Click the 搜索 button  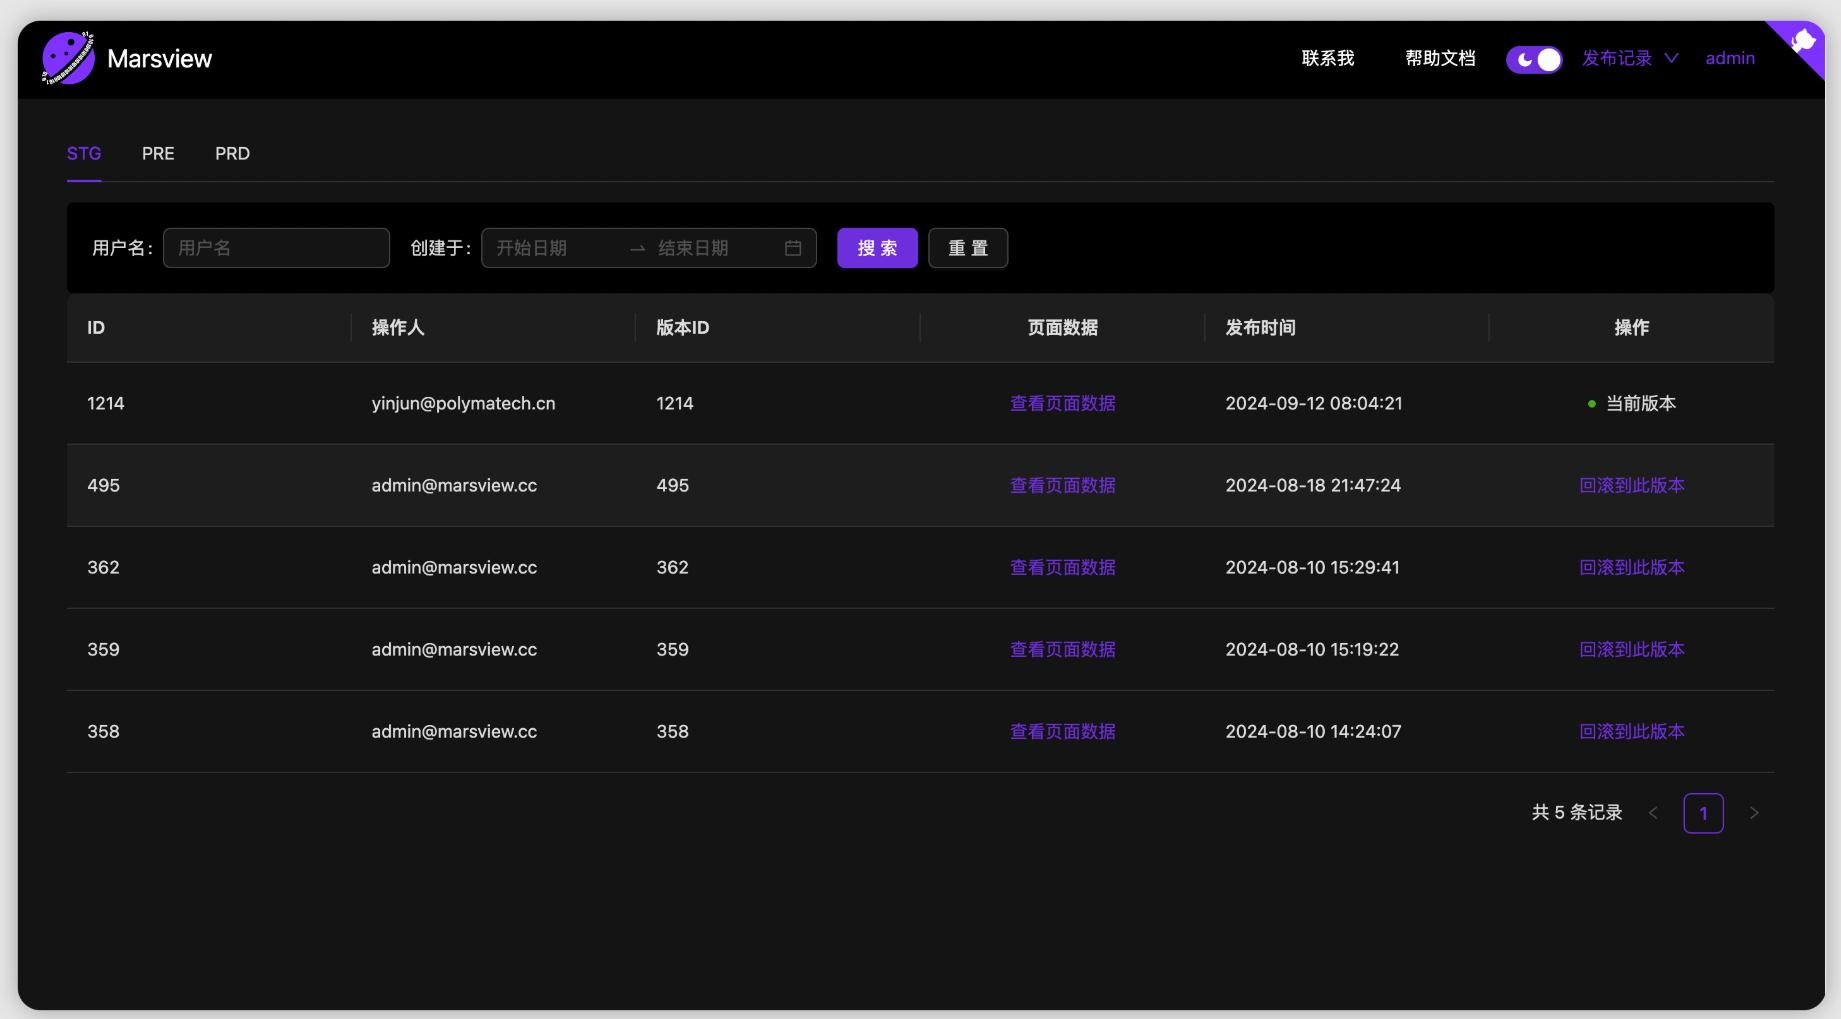877,248
